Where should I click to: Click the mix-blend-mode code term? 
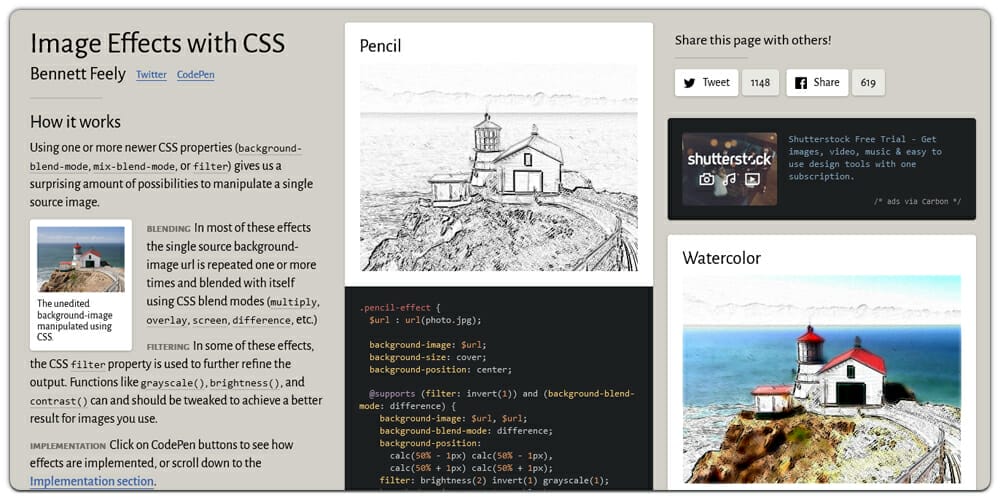[x=134, y=167]
